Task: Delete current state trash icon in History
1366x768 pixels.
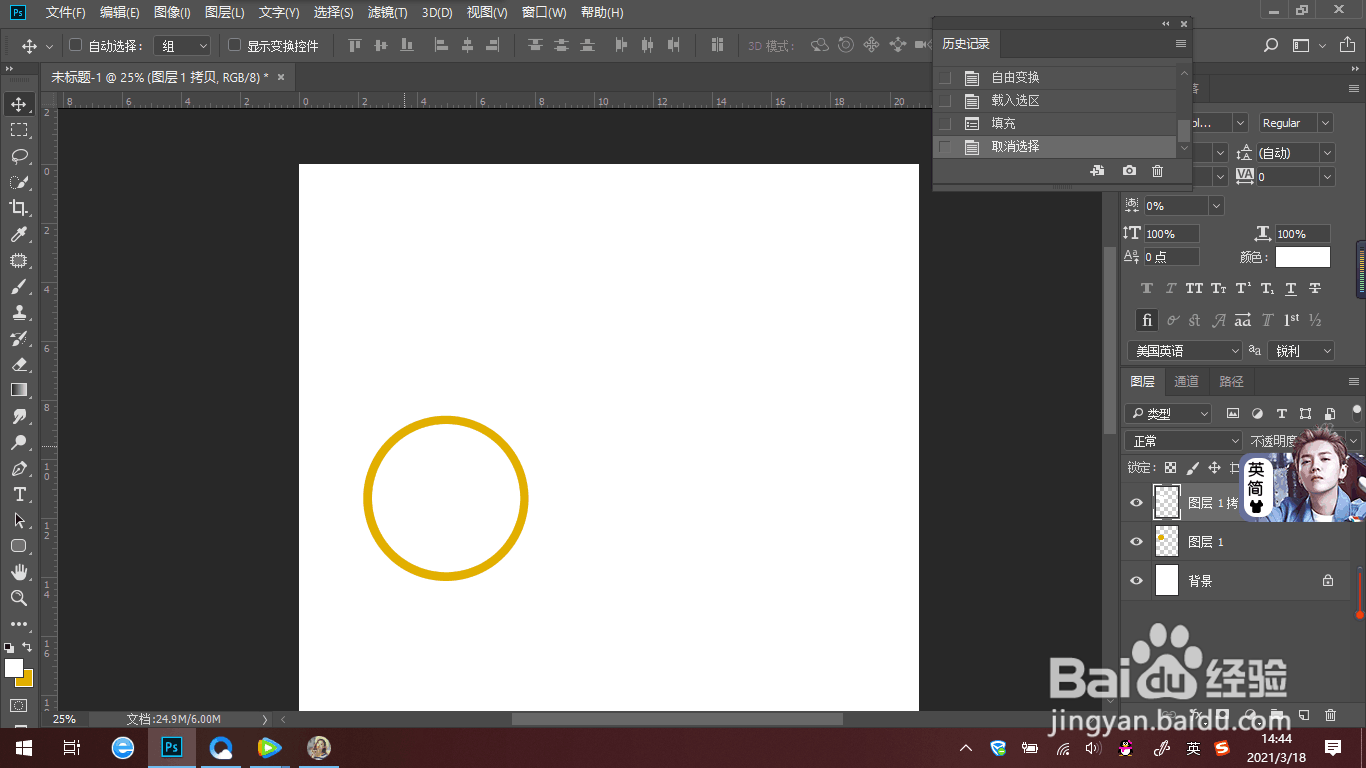Action: 1158,171
